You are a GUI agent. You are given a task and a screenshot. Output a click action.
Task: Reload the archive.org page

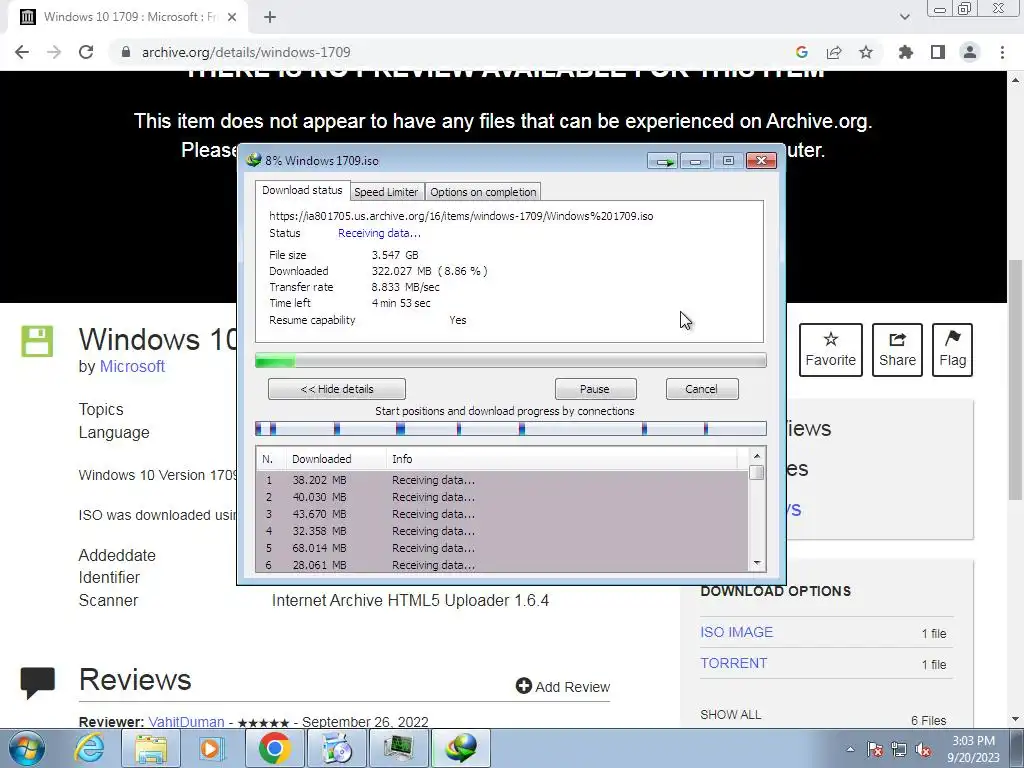pos(86,52)
